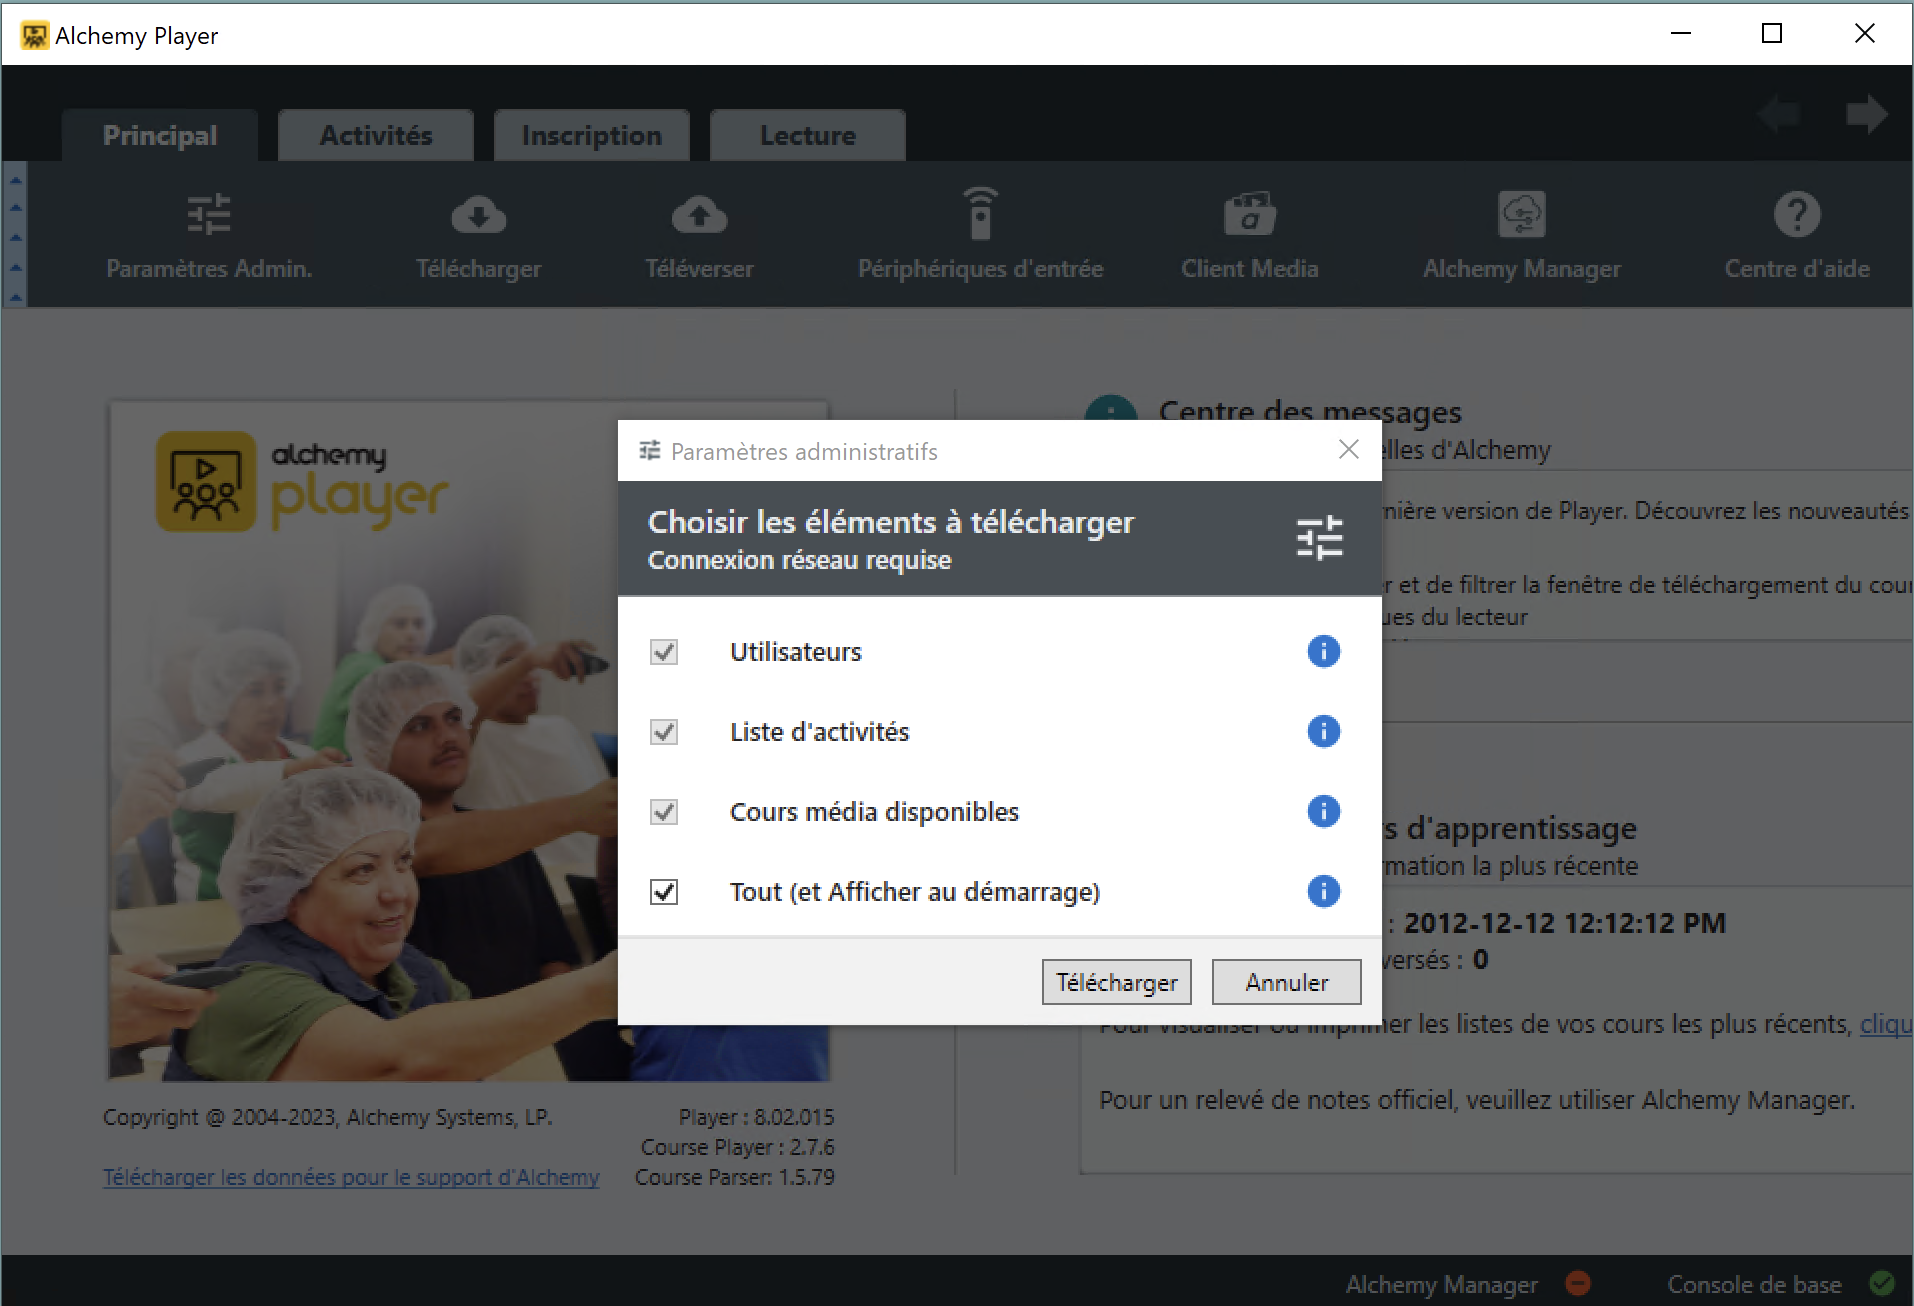Switch to the Inscription tab
This screenshot has height=1306, width=1914.
591,136
